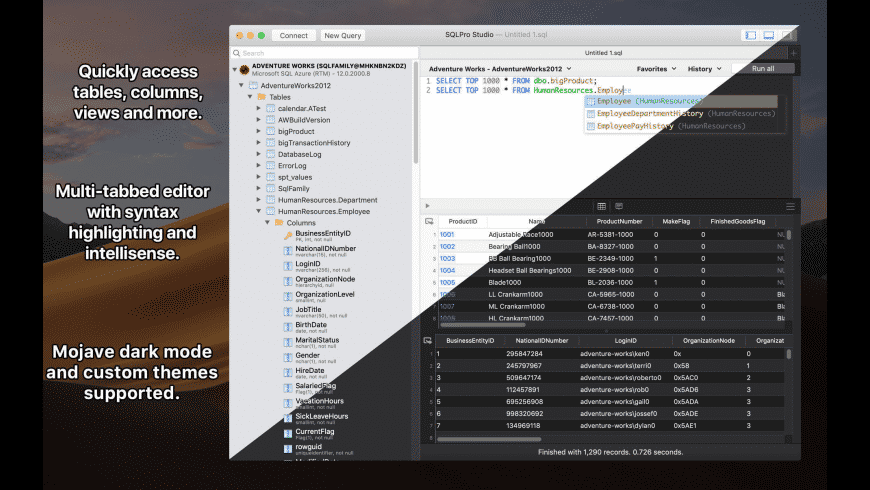
Task: Click the LoginID column icon
Action: click(x=288, y=266)
